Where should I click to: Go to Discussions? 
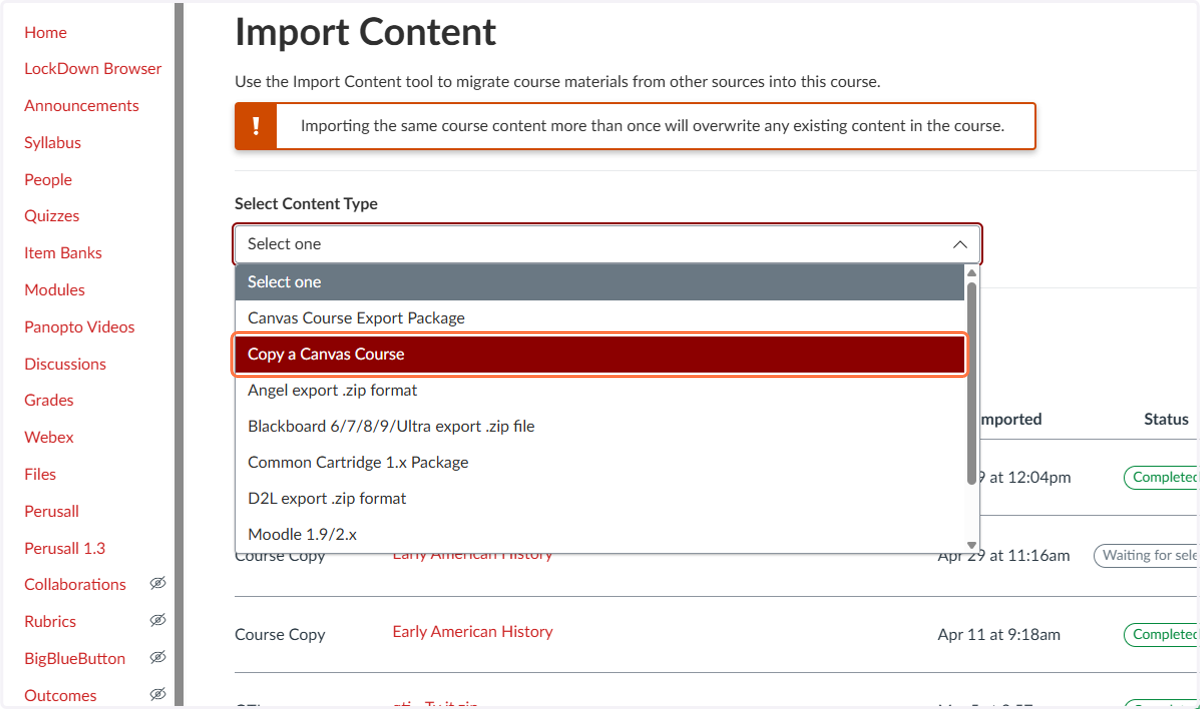click(x=65, y=364)
